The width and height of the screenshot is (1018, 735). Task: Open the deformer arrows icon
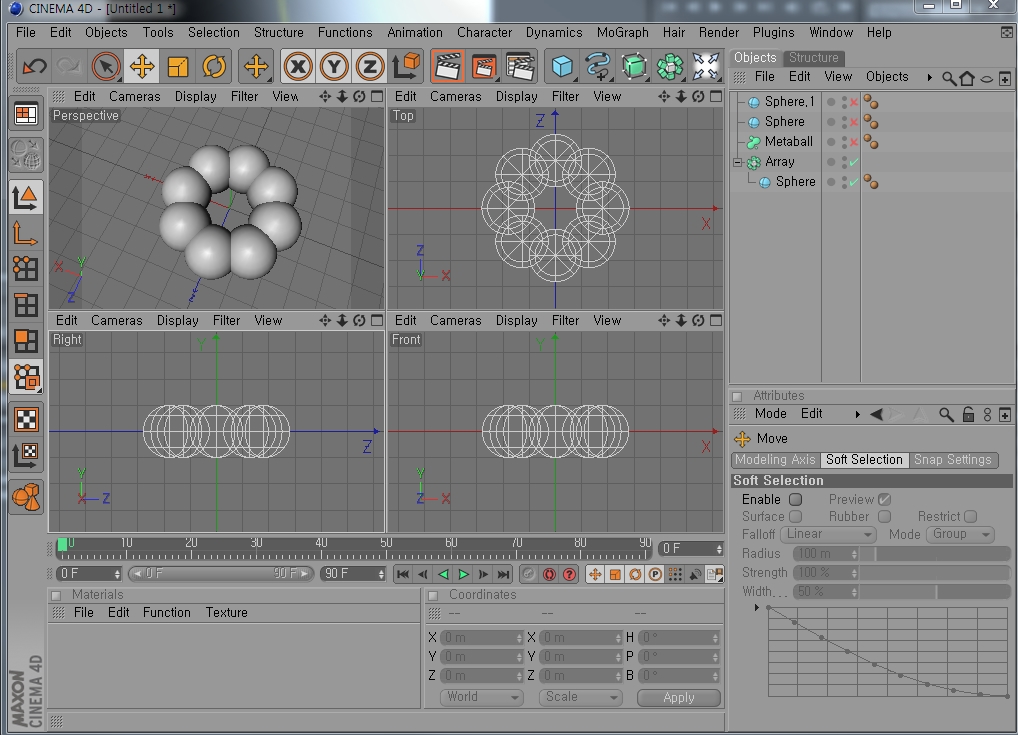pos(705,66)
